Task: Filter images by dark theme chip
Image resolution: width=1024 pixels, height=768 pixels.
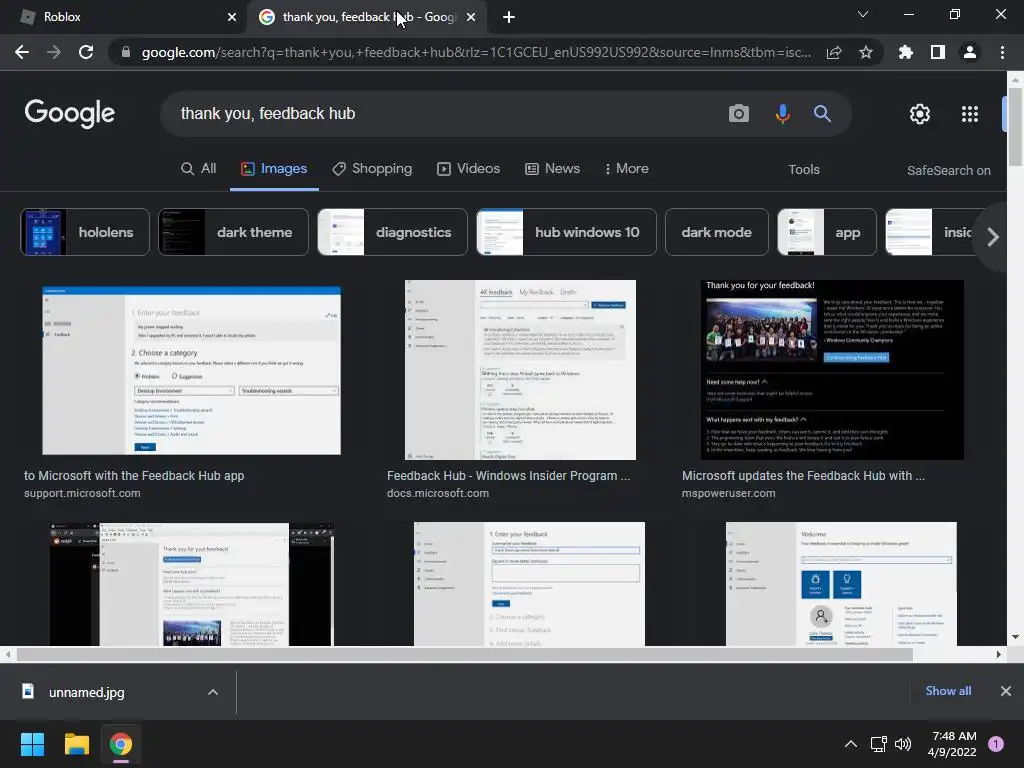Action: coord(233,232)
